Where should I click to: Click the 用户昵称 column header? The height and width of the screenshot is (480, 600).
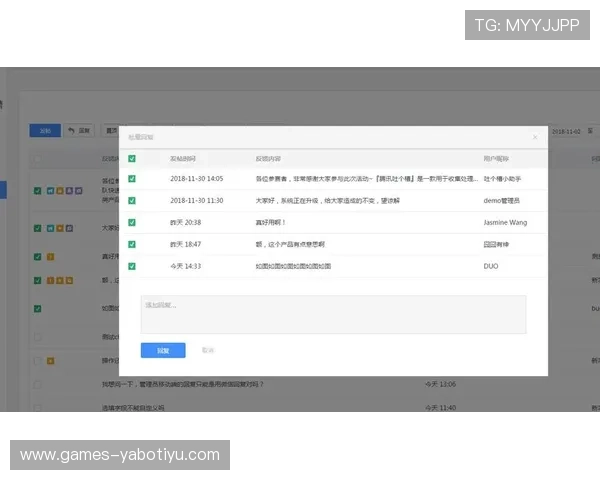(496, 158)
